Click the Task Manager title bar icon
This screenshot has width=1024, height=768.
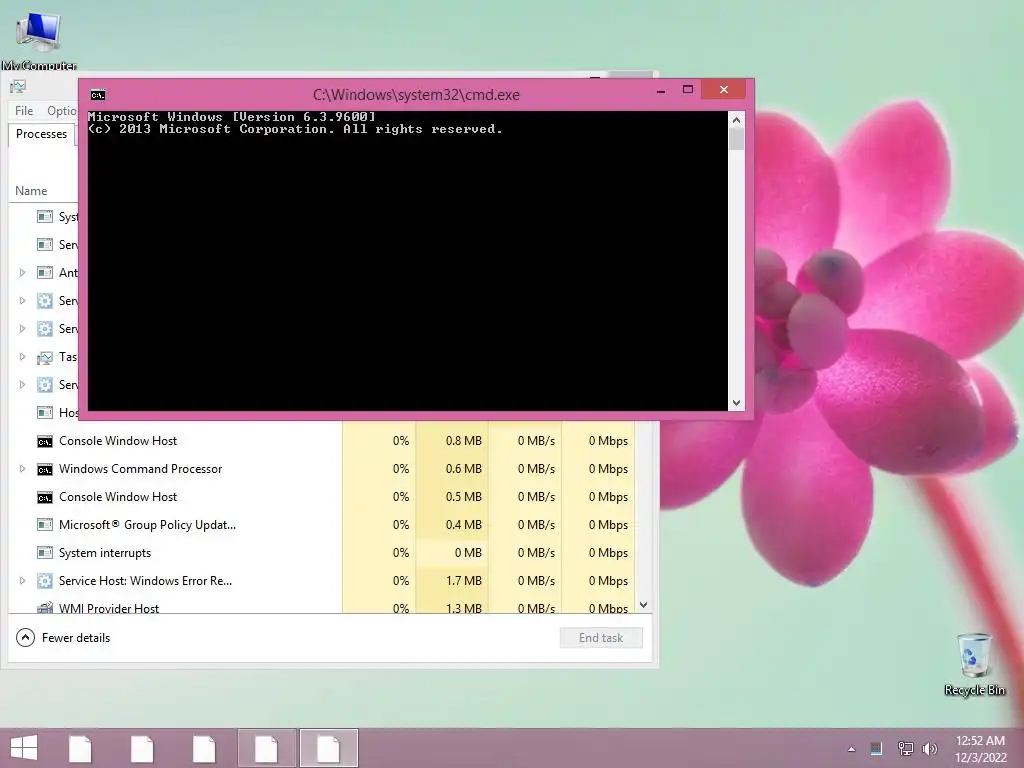(18, 86)
